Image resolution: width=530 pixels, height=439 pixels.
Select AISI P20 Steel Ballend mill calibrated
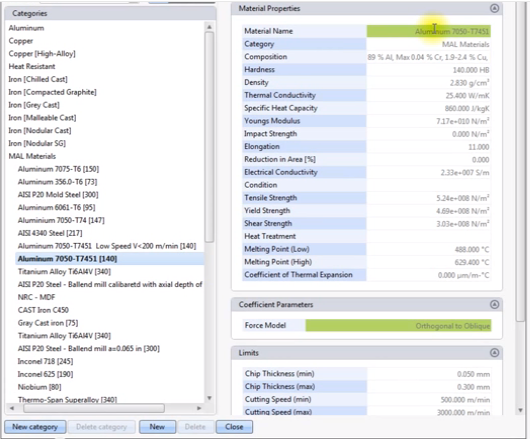click(x=110, y=285)
